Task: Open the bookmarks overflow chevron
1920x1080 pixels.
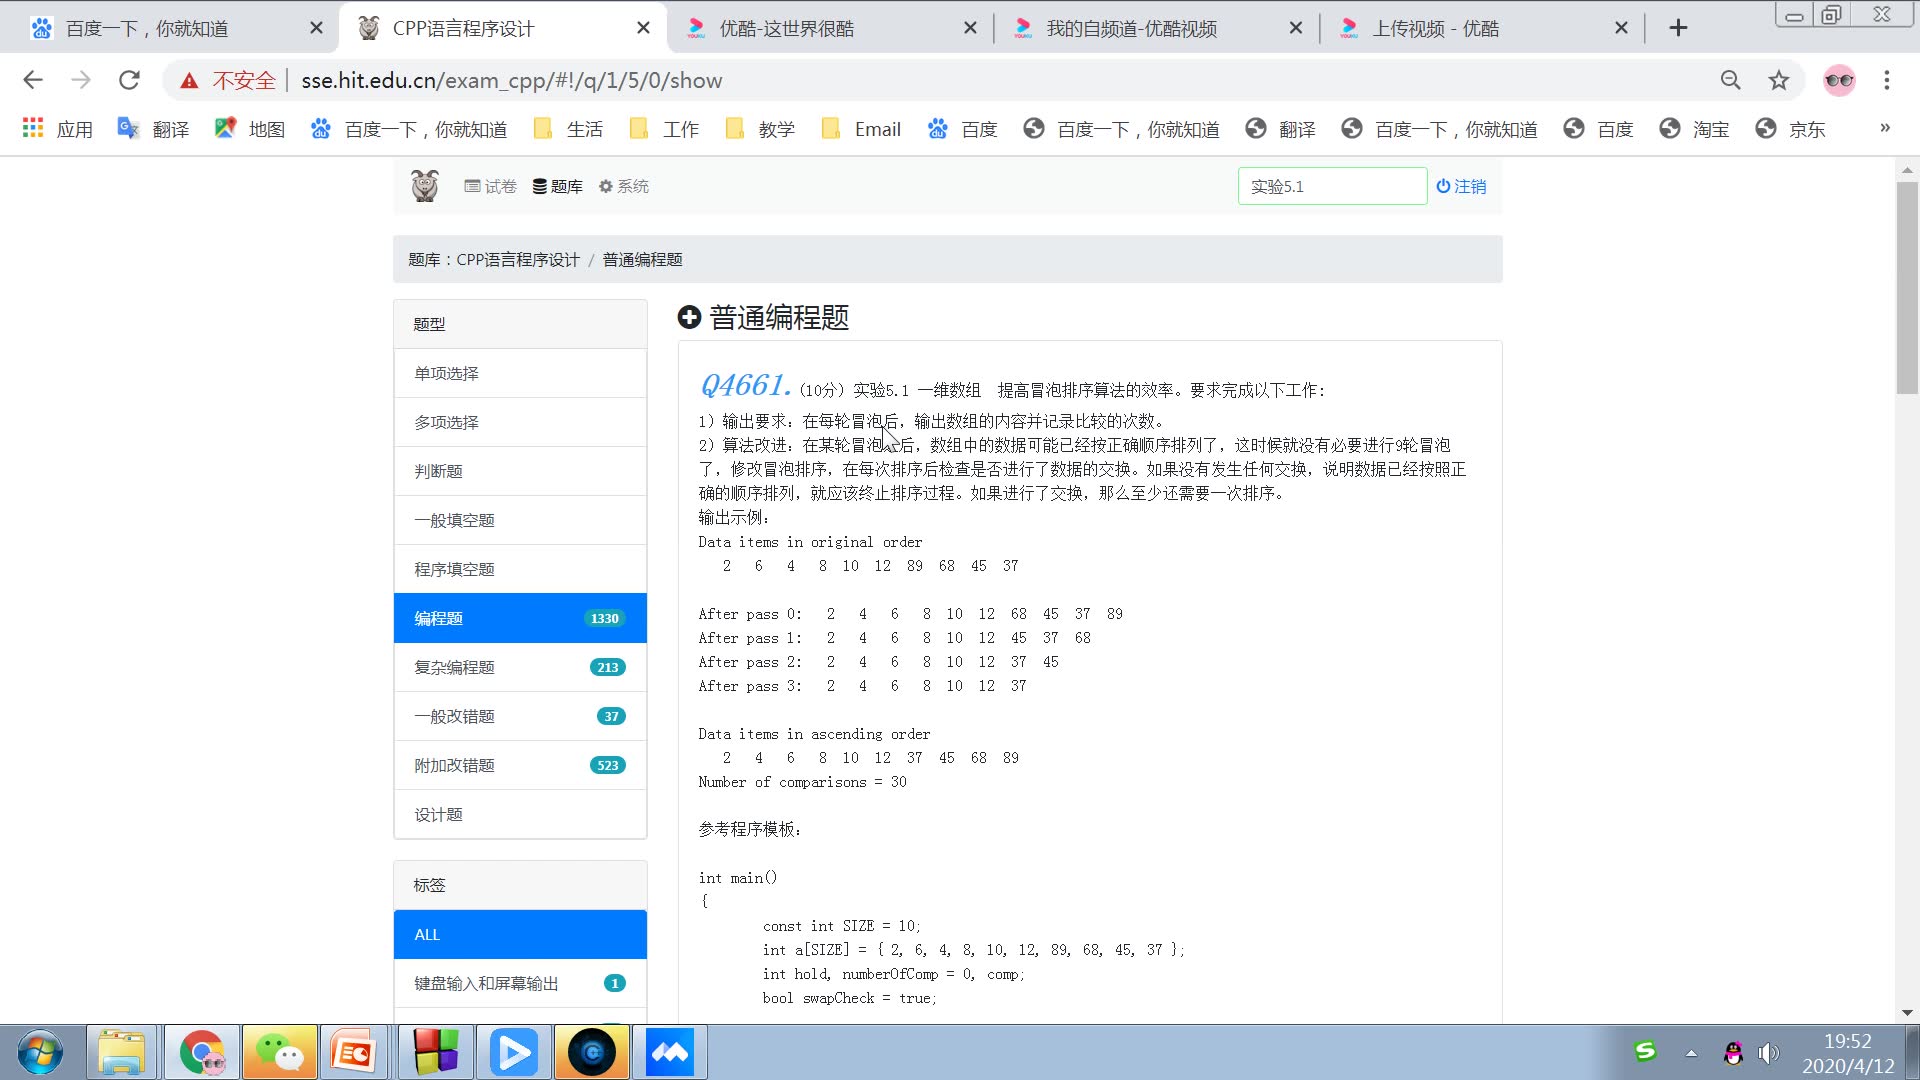Action: click(x=1886, y=128)
